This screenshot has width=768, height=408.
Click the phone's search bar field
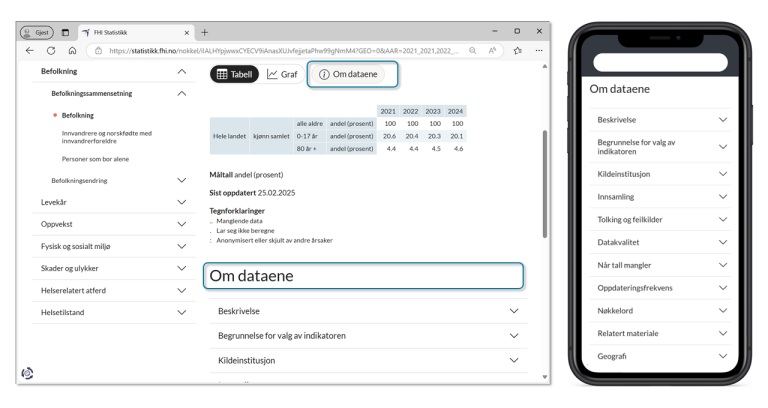pyautogui.click(x=660, y=62)
